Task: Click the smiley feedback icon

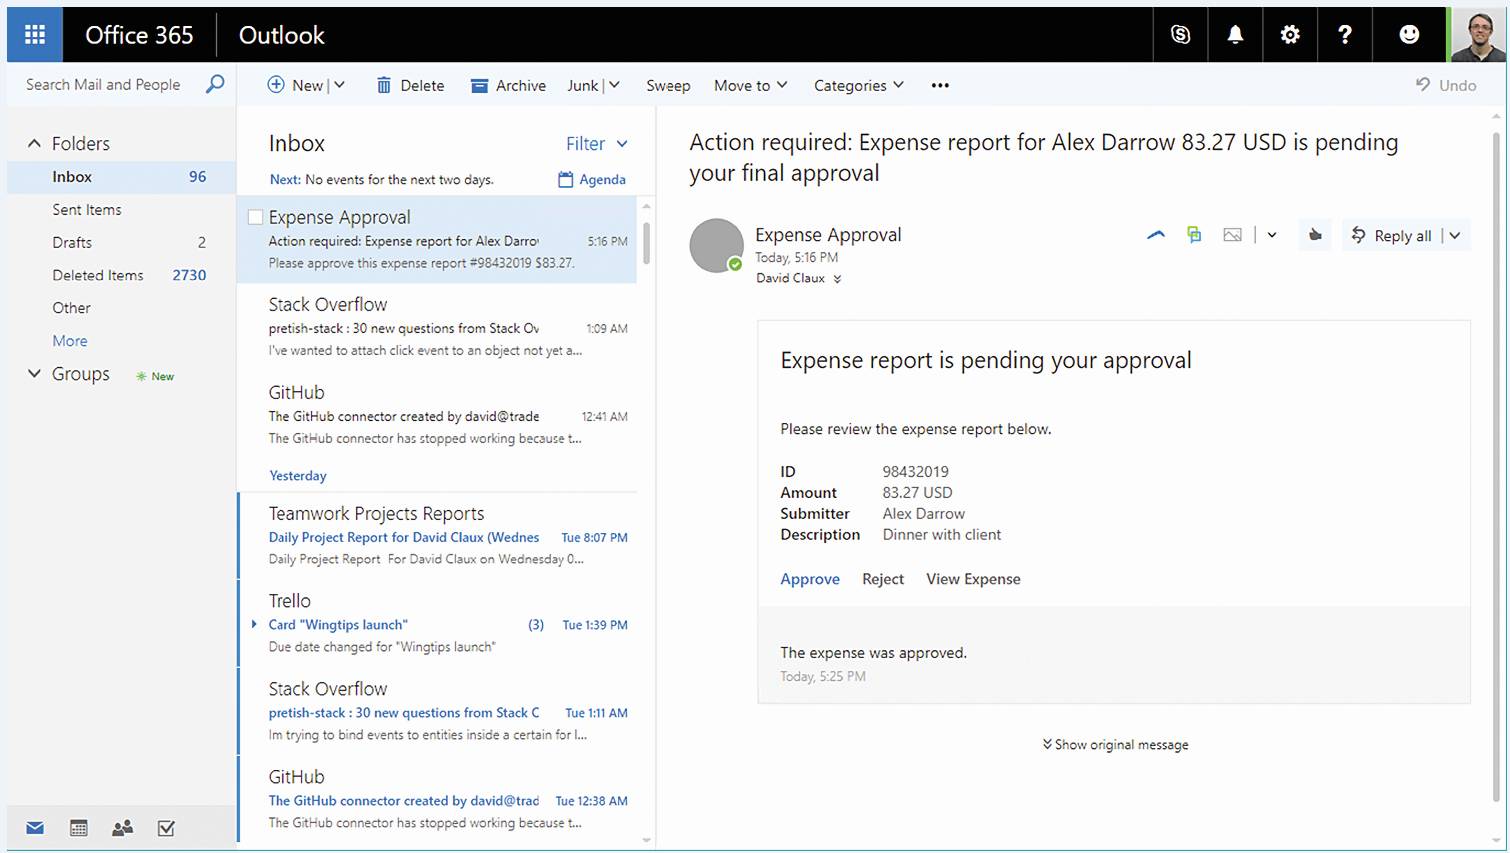Action: tap(1409, 35)
